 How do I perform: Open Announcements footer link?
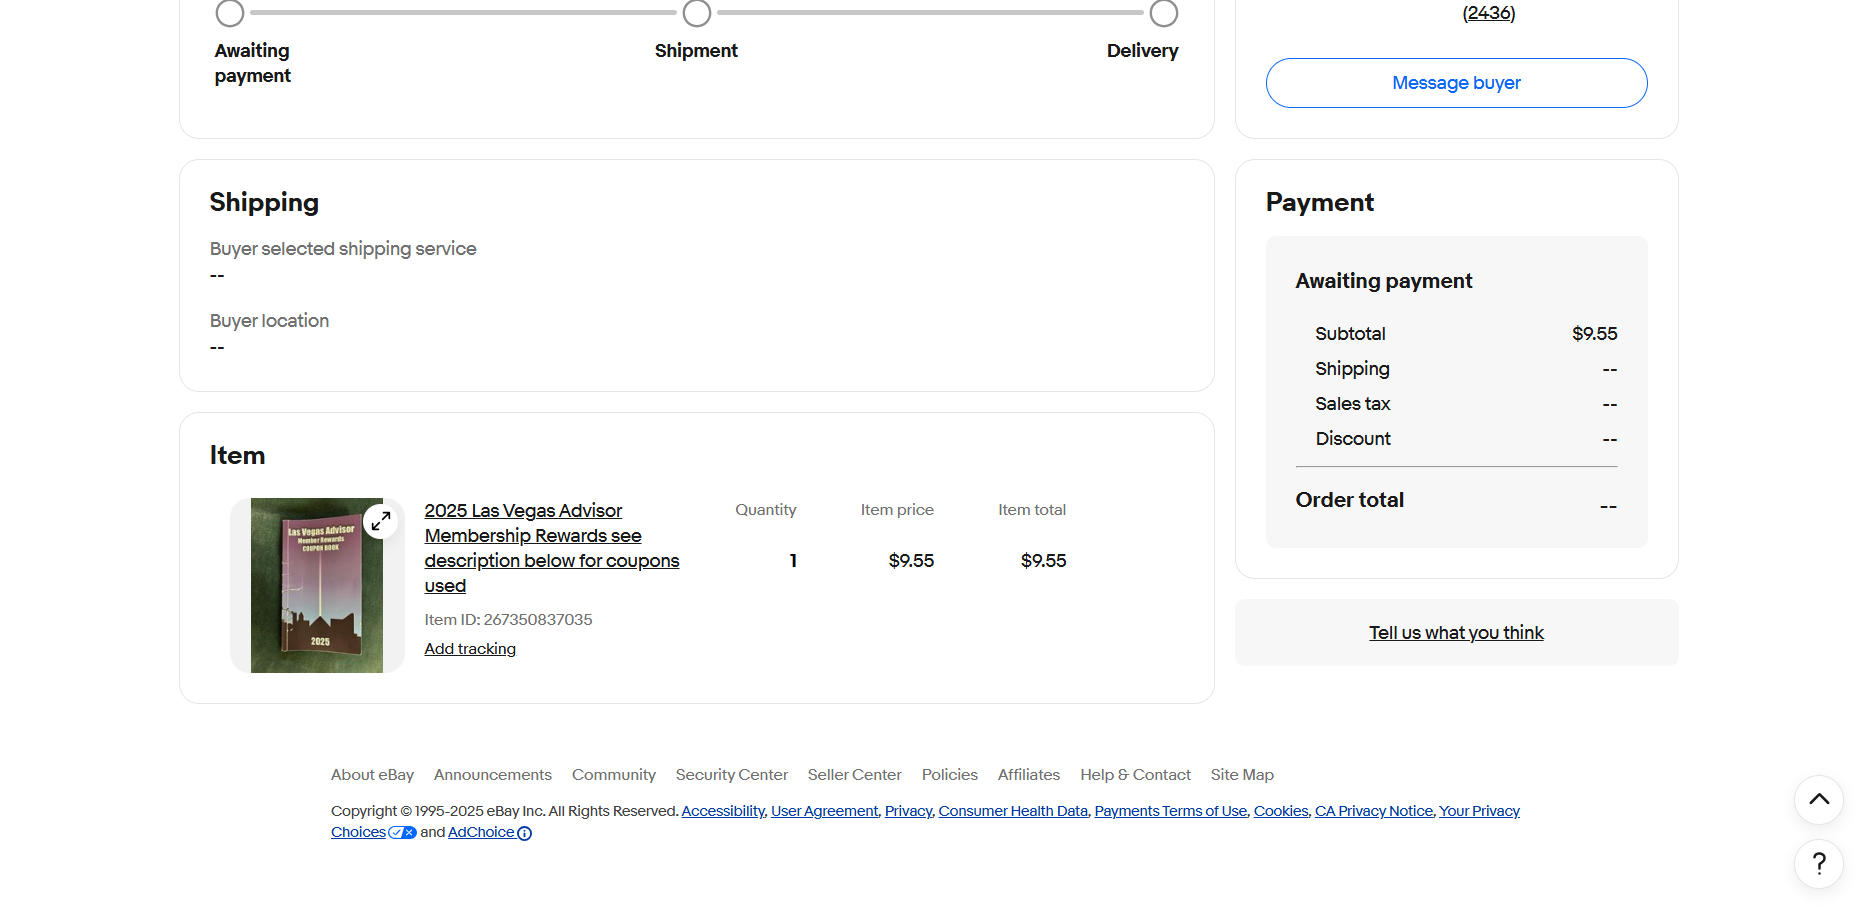(x=493, y=775)
